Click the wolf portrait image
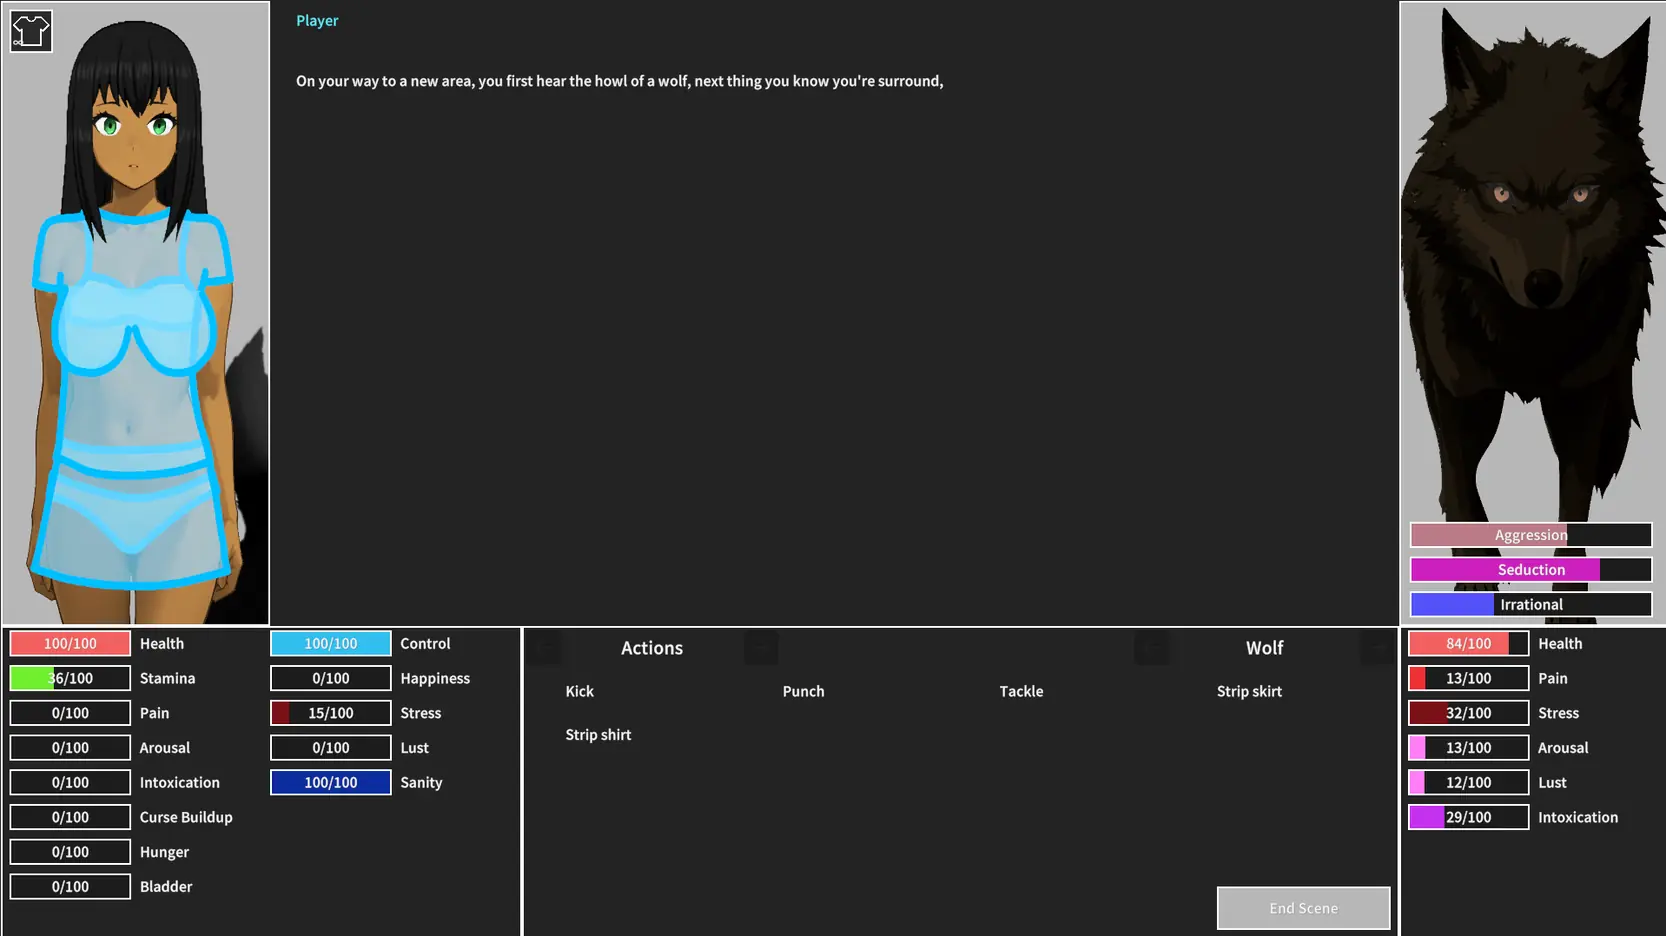The width and height of the screenshot is (1666, 936). 1532,260
